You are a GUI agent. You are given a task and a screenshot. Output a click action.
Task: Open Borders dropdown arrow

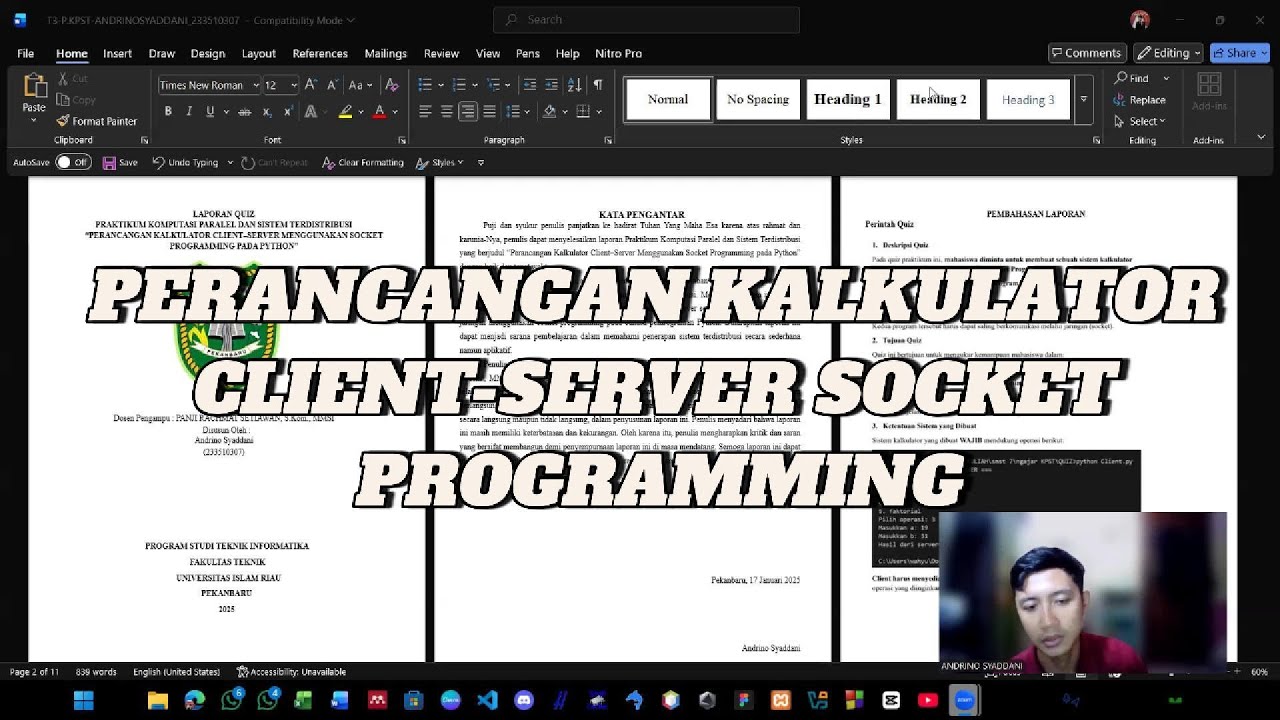(597, 112)
